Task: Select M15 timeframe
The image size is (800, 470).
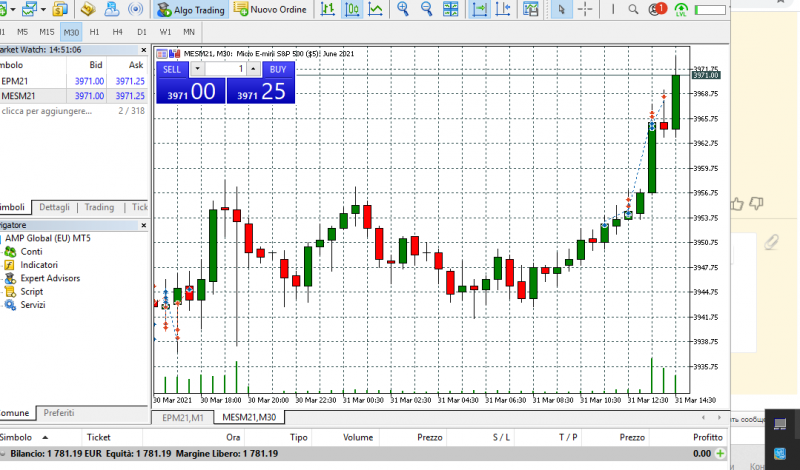Action: coord(47,32)
